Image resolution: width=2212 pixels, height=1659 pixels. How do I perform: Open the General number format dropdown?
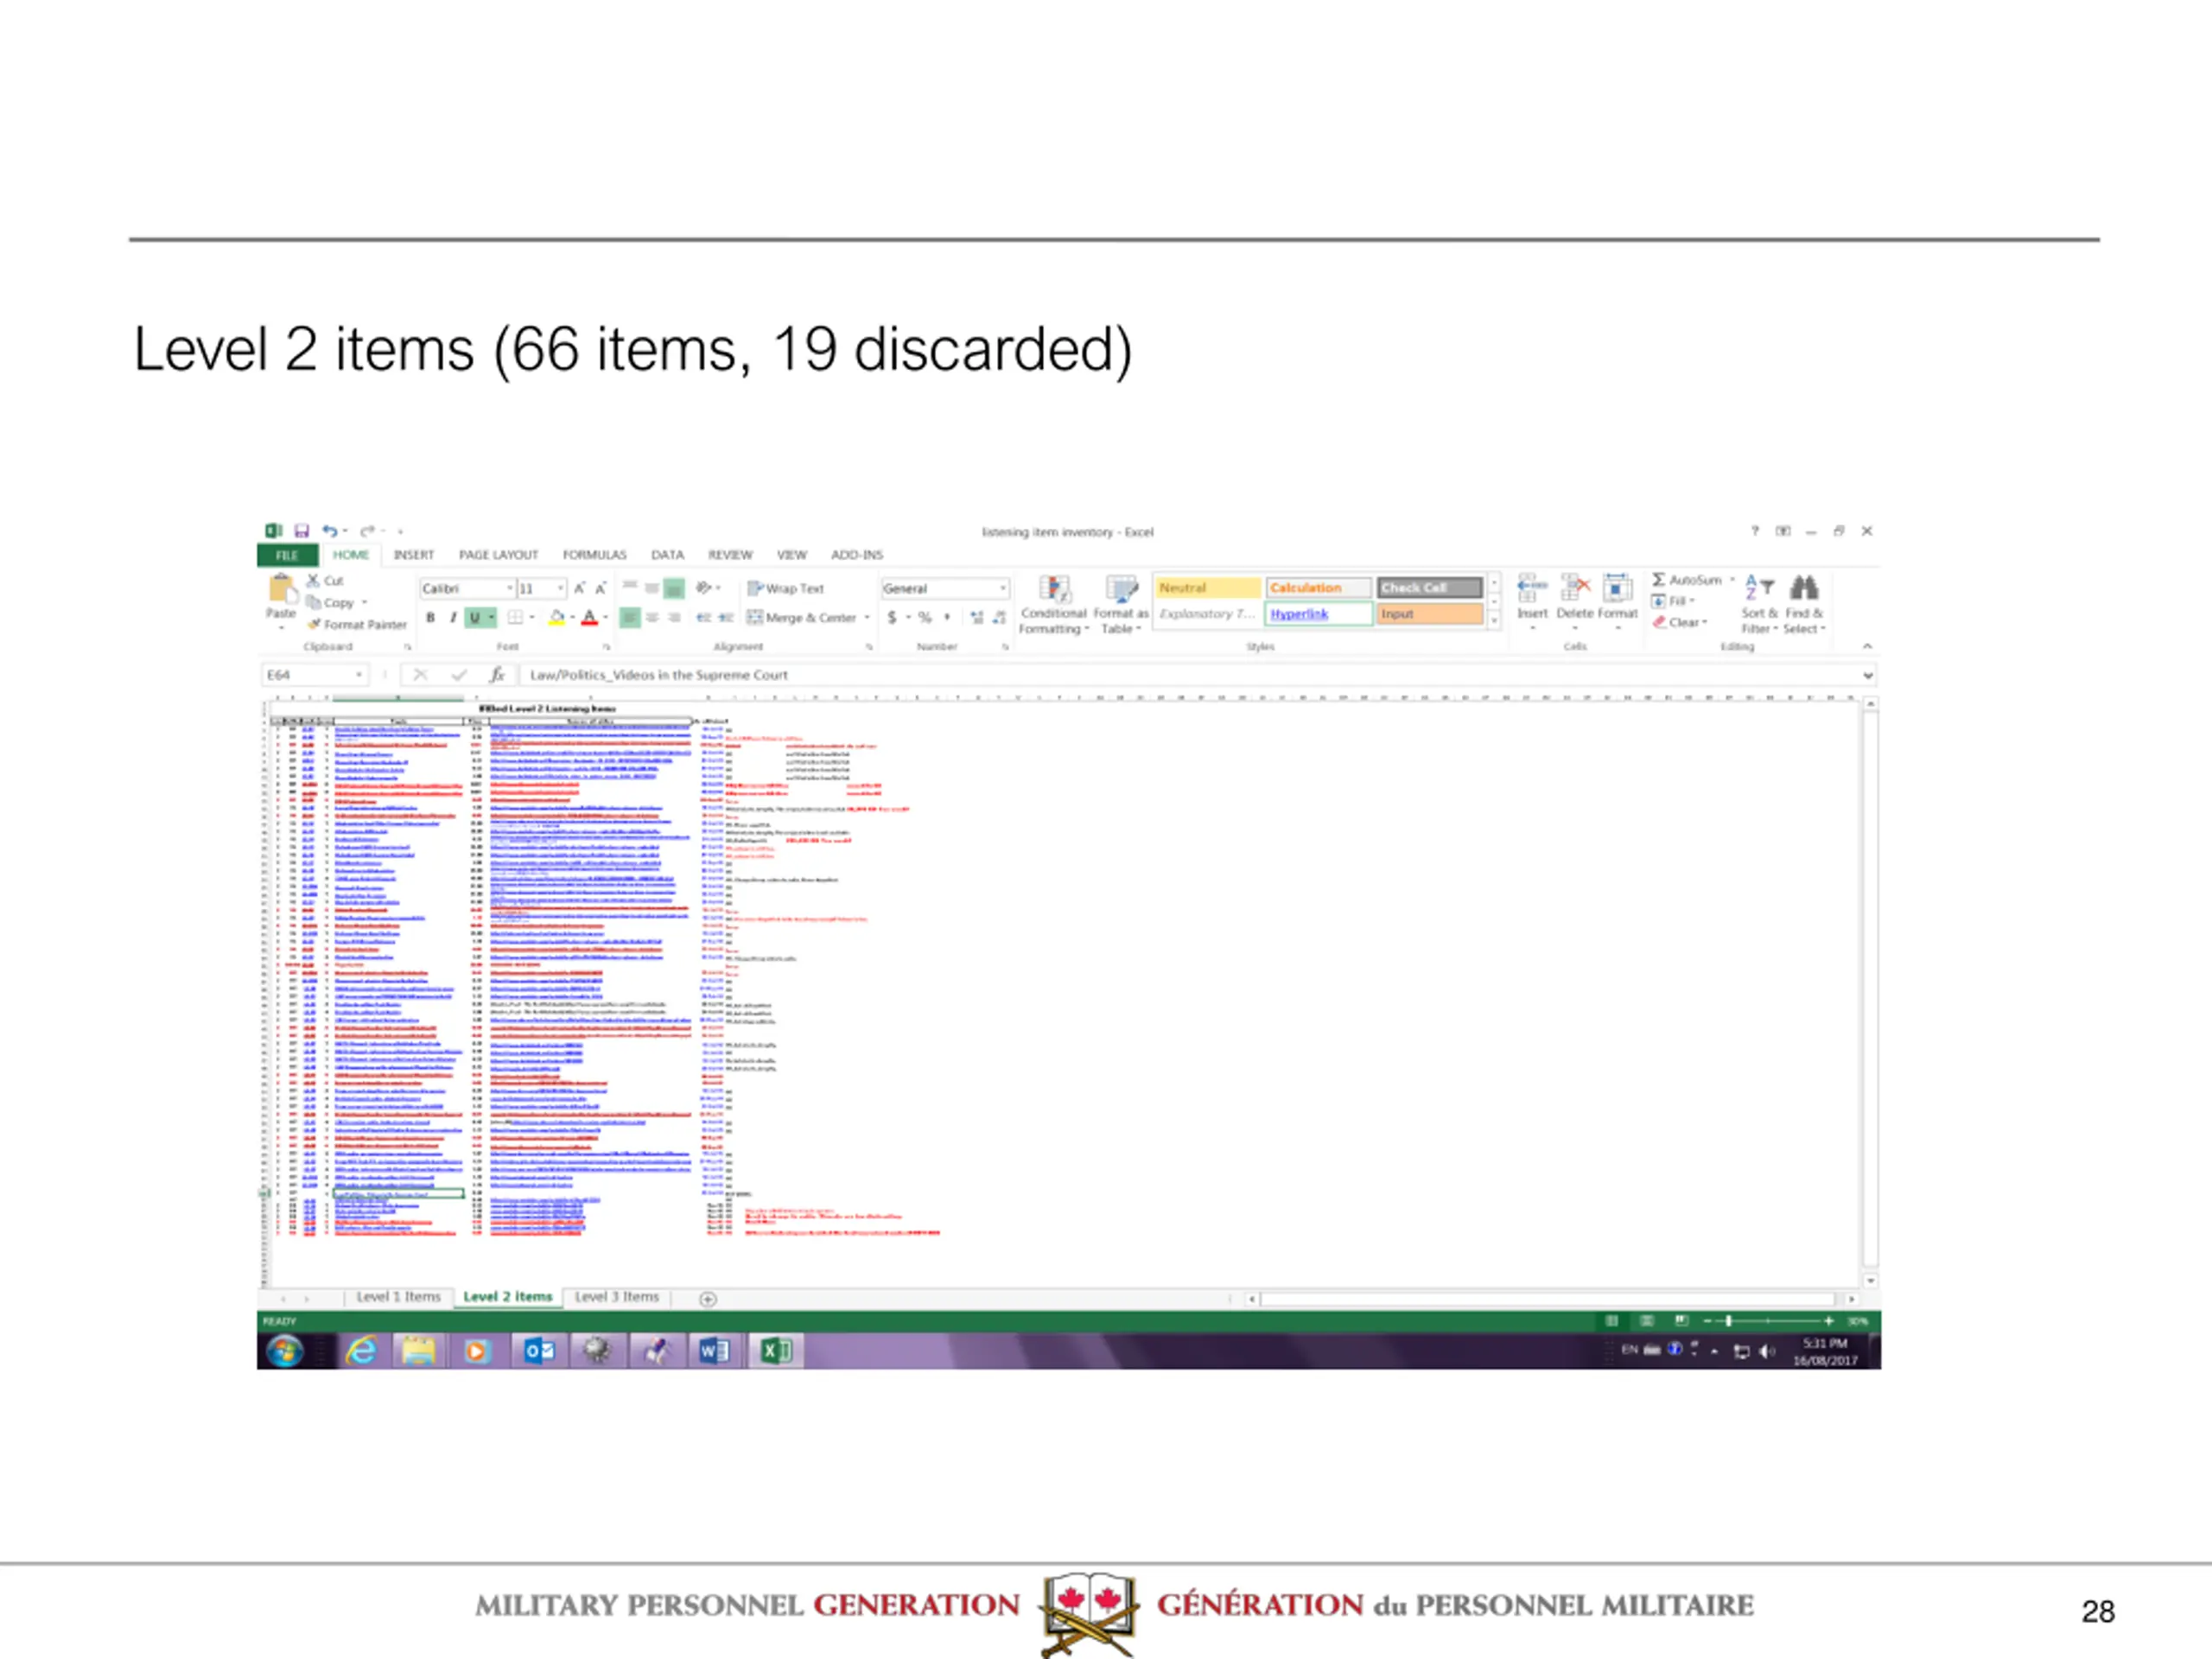click(x=1002, y=588)
